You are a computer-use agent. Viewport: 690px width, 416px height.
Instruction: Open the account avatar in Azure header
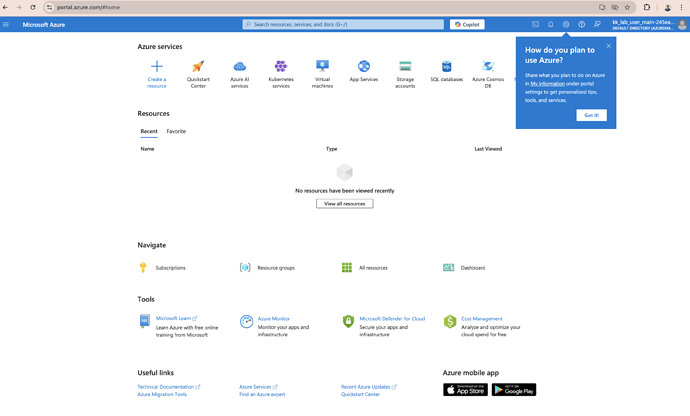(x=682, y=25)
